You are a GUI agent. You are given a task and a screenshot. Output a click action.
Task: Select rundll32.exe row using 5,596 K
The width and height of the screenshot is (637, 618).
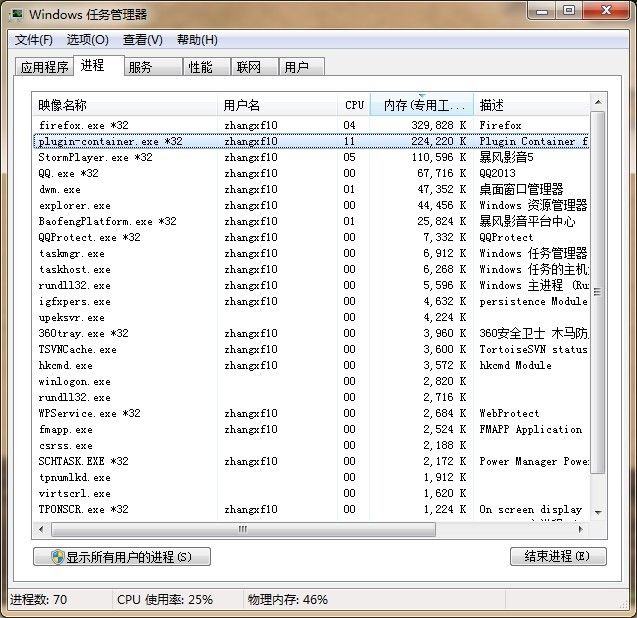point(311,285)
